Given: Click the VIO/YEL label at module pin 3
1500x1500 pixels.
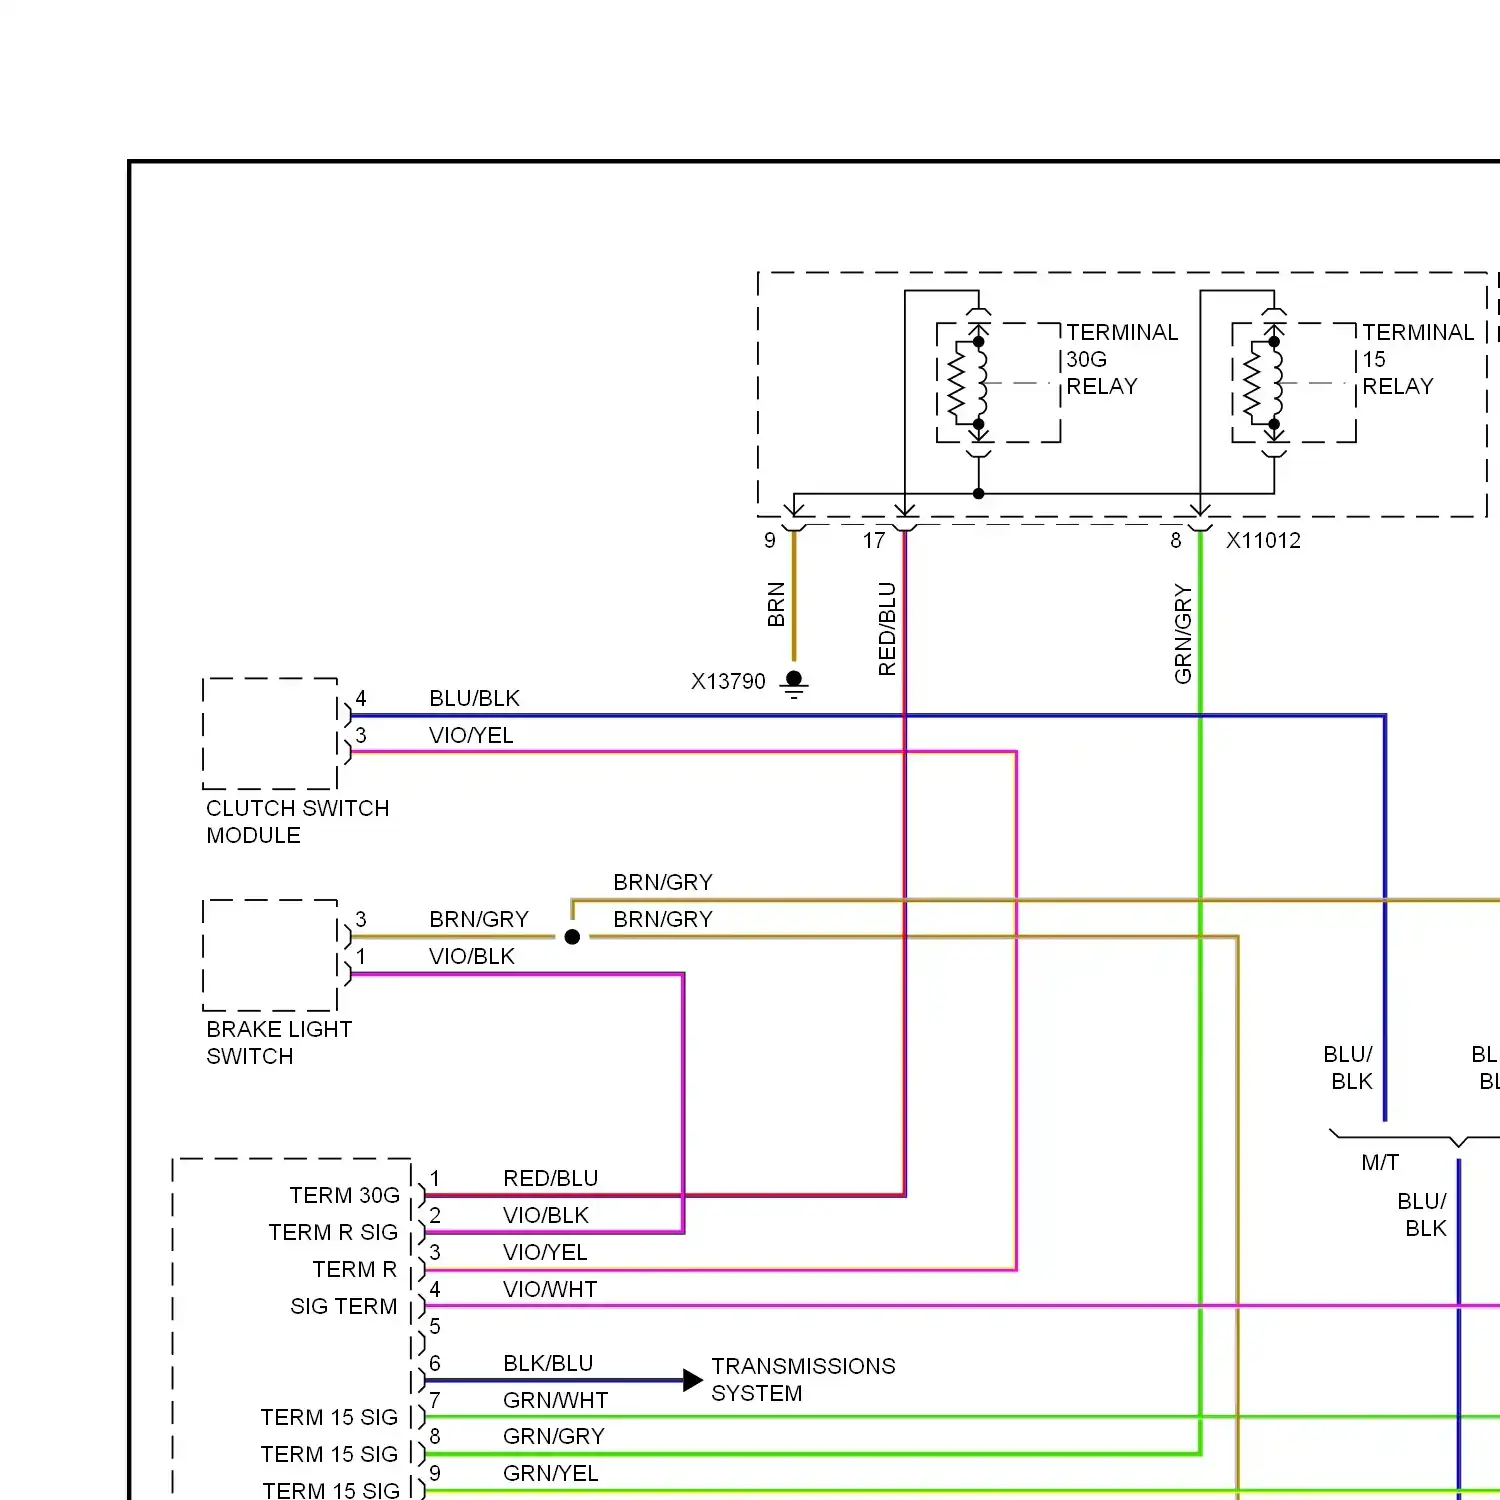Looking at the screenshot, I should 545,1252.
